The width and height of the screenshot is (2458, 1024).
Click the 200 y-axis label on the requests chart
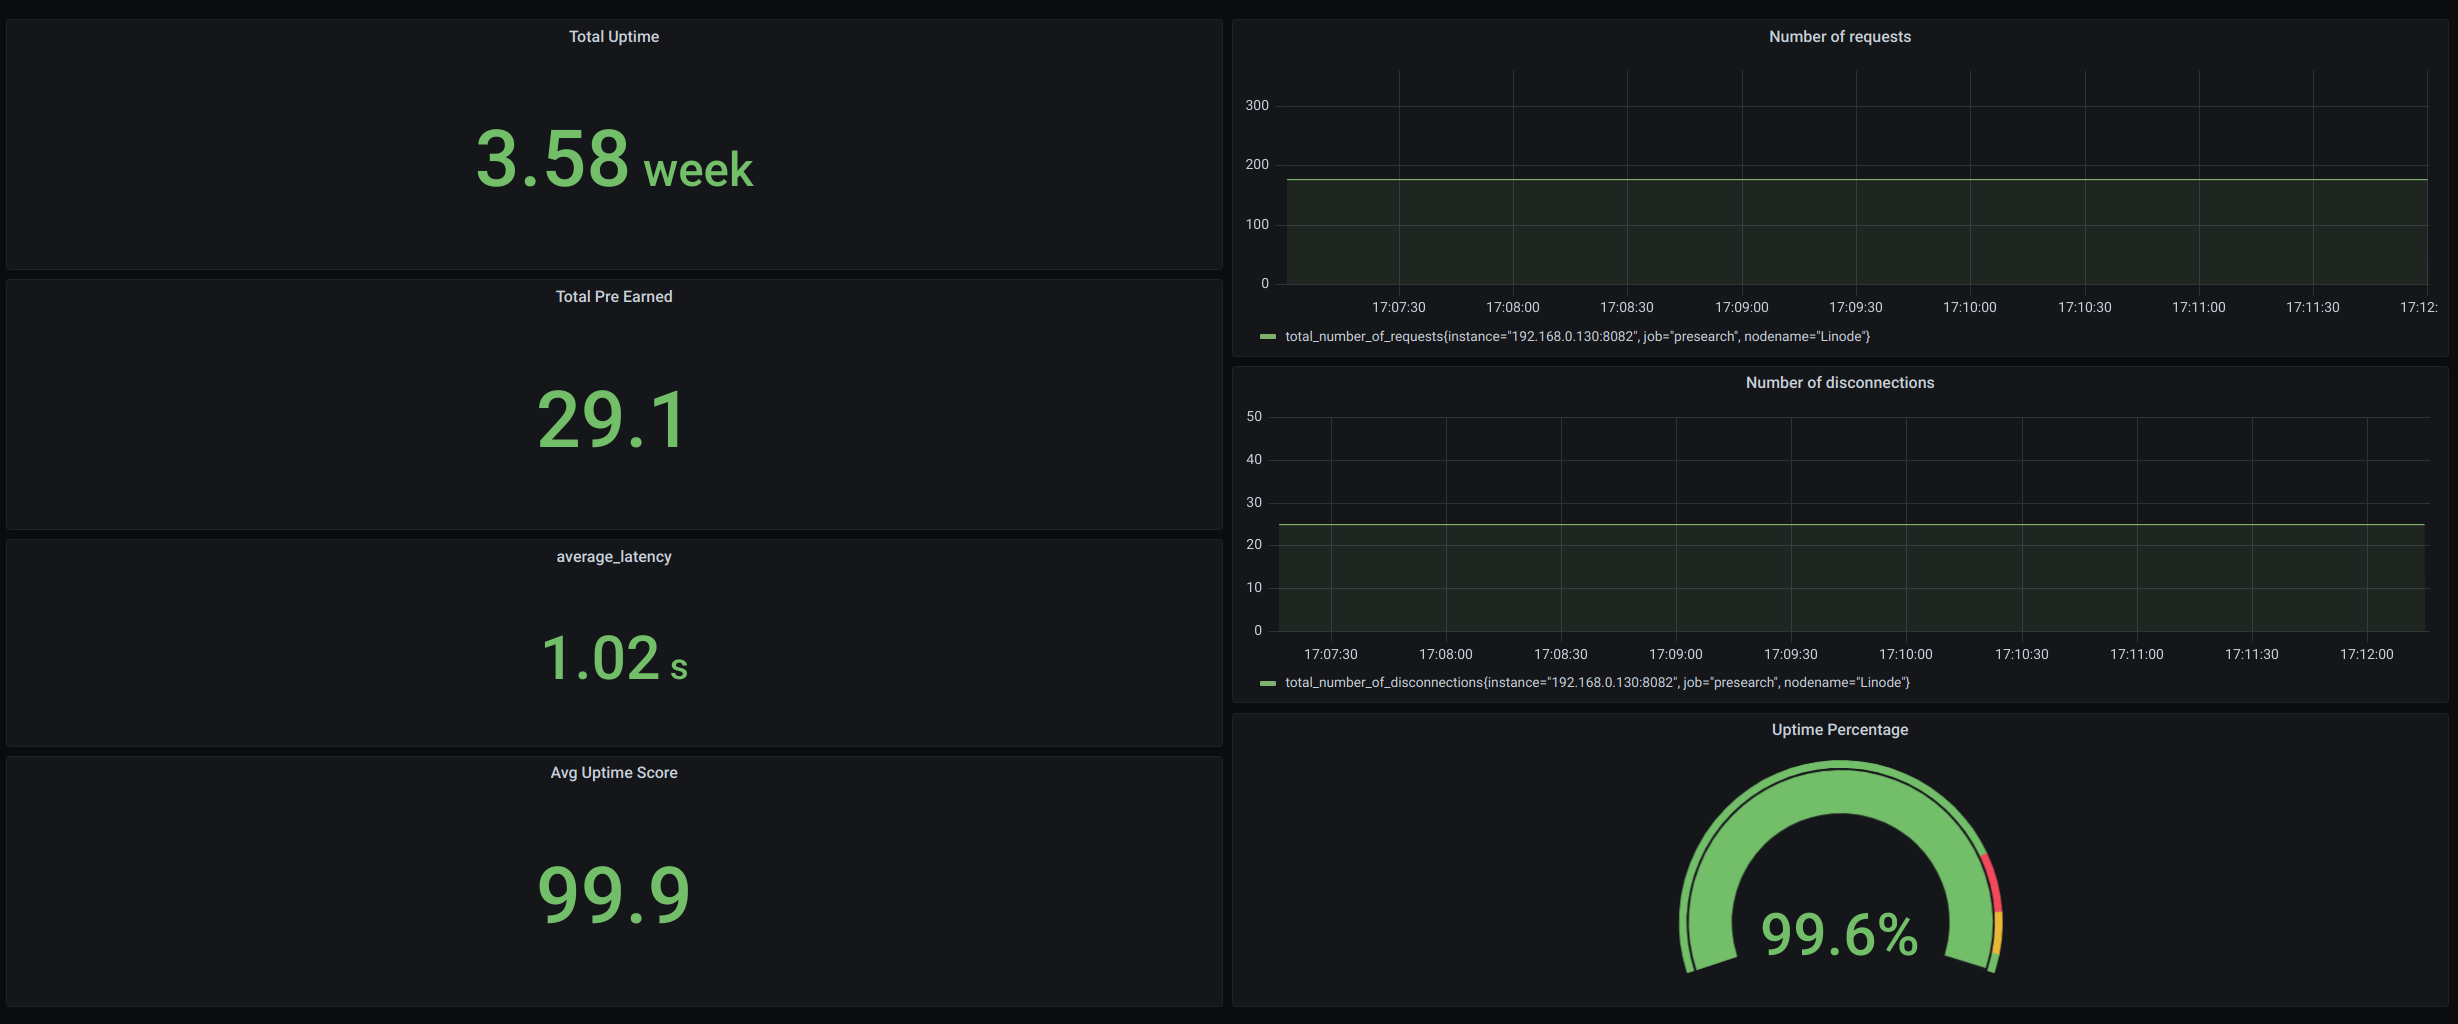[x=1257, y=165]
